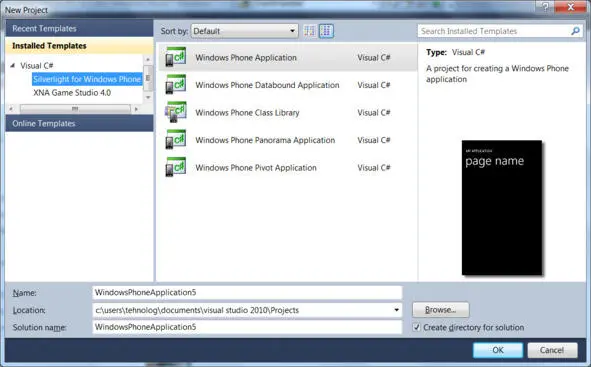Toggle Create directory for solution checkbox

pos(416,327)
